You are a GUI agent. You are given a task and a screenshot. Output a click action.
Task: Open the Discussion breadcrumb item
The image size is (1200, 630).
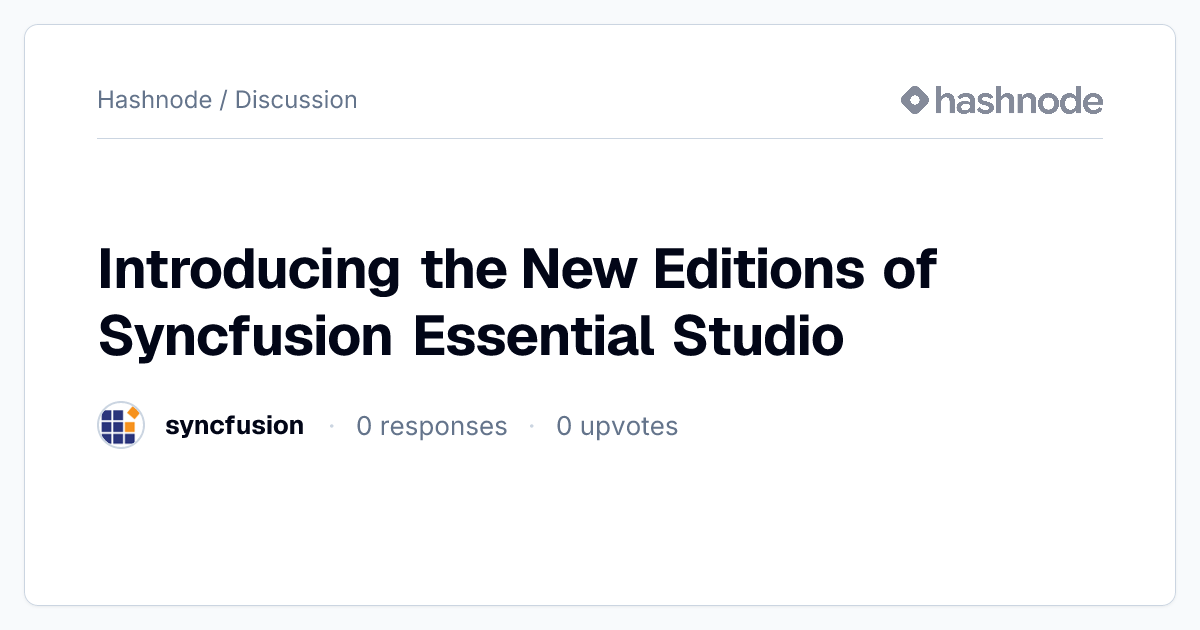pyautogui.click(x=296, y=100)
